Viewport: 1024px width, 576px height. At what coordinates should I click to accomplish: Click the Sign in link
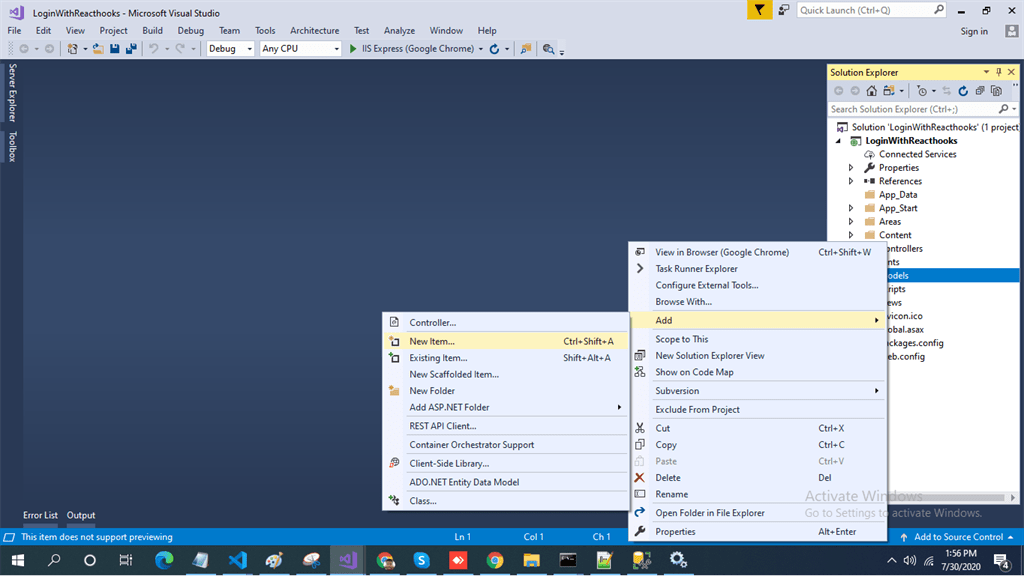(x=974, y=31)
